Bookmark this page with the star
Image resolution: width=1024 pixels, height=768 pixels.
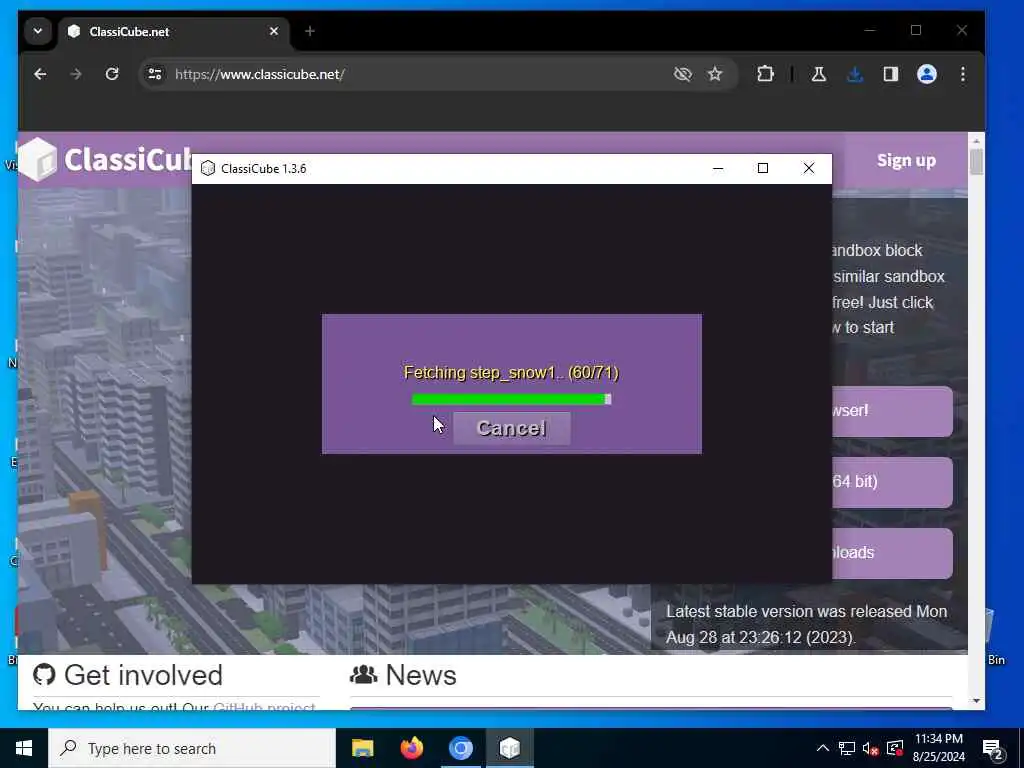point(715,74)
